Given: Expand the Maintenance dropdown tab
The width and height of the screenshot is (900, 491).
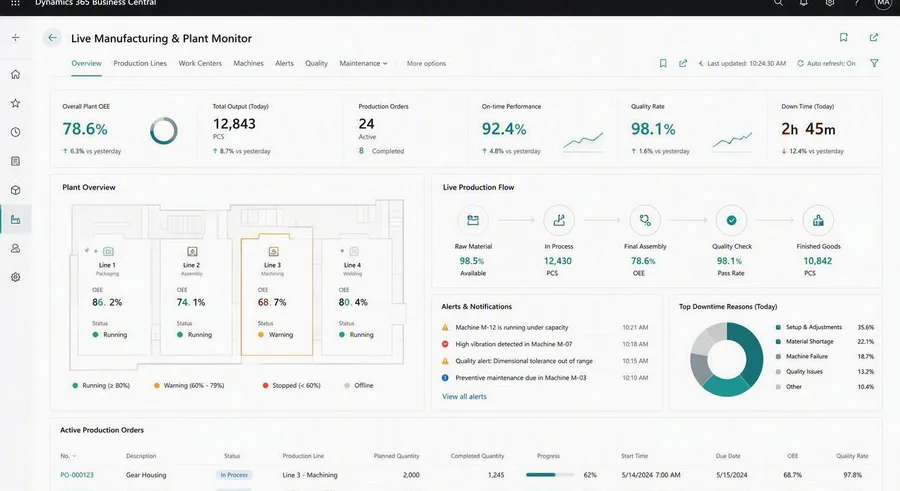Looking at the screenshot, I should coord(363,63).
